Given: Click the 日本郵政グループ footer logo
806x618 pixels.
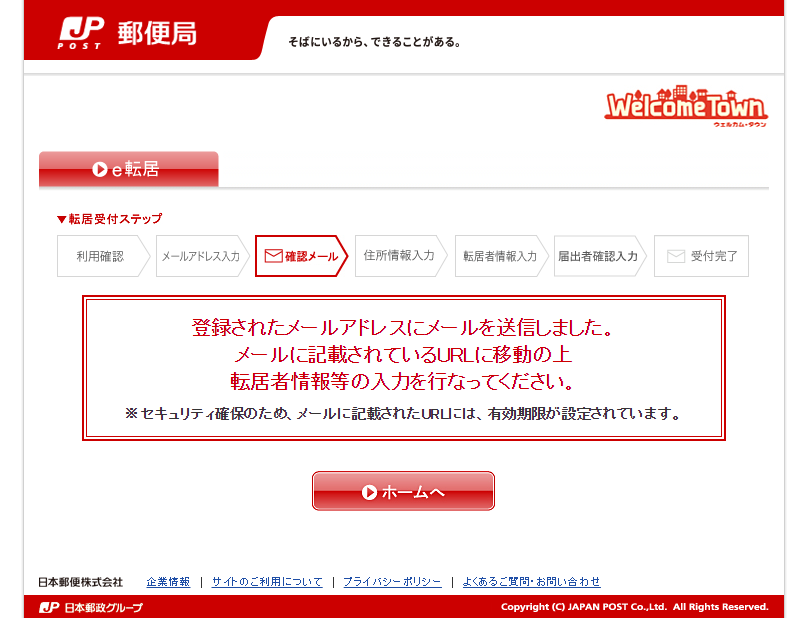Looking at the screenshot, I should click(91, 607).
